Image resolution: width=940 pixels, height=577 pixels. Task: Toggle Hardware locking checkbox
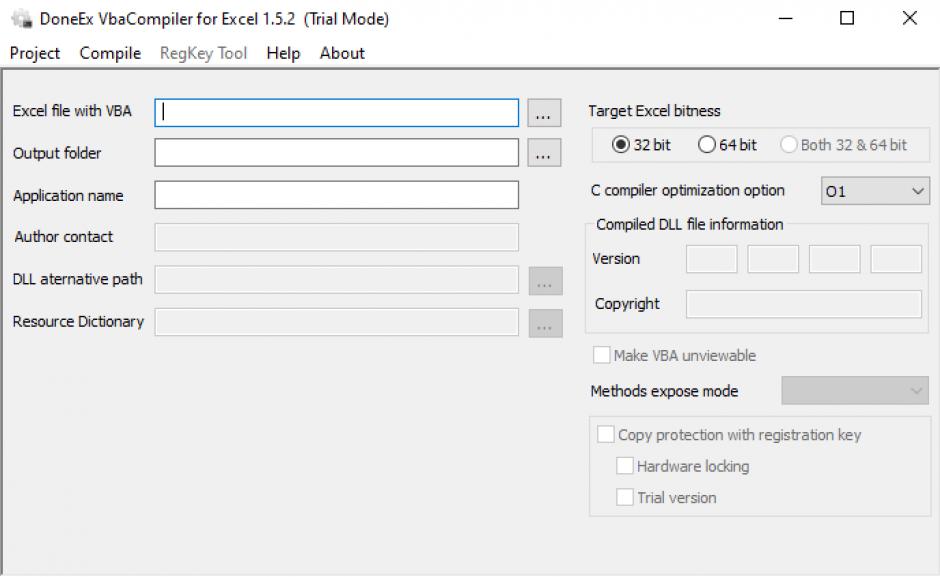(x=625, y=466)
